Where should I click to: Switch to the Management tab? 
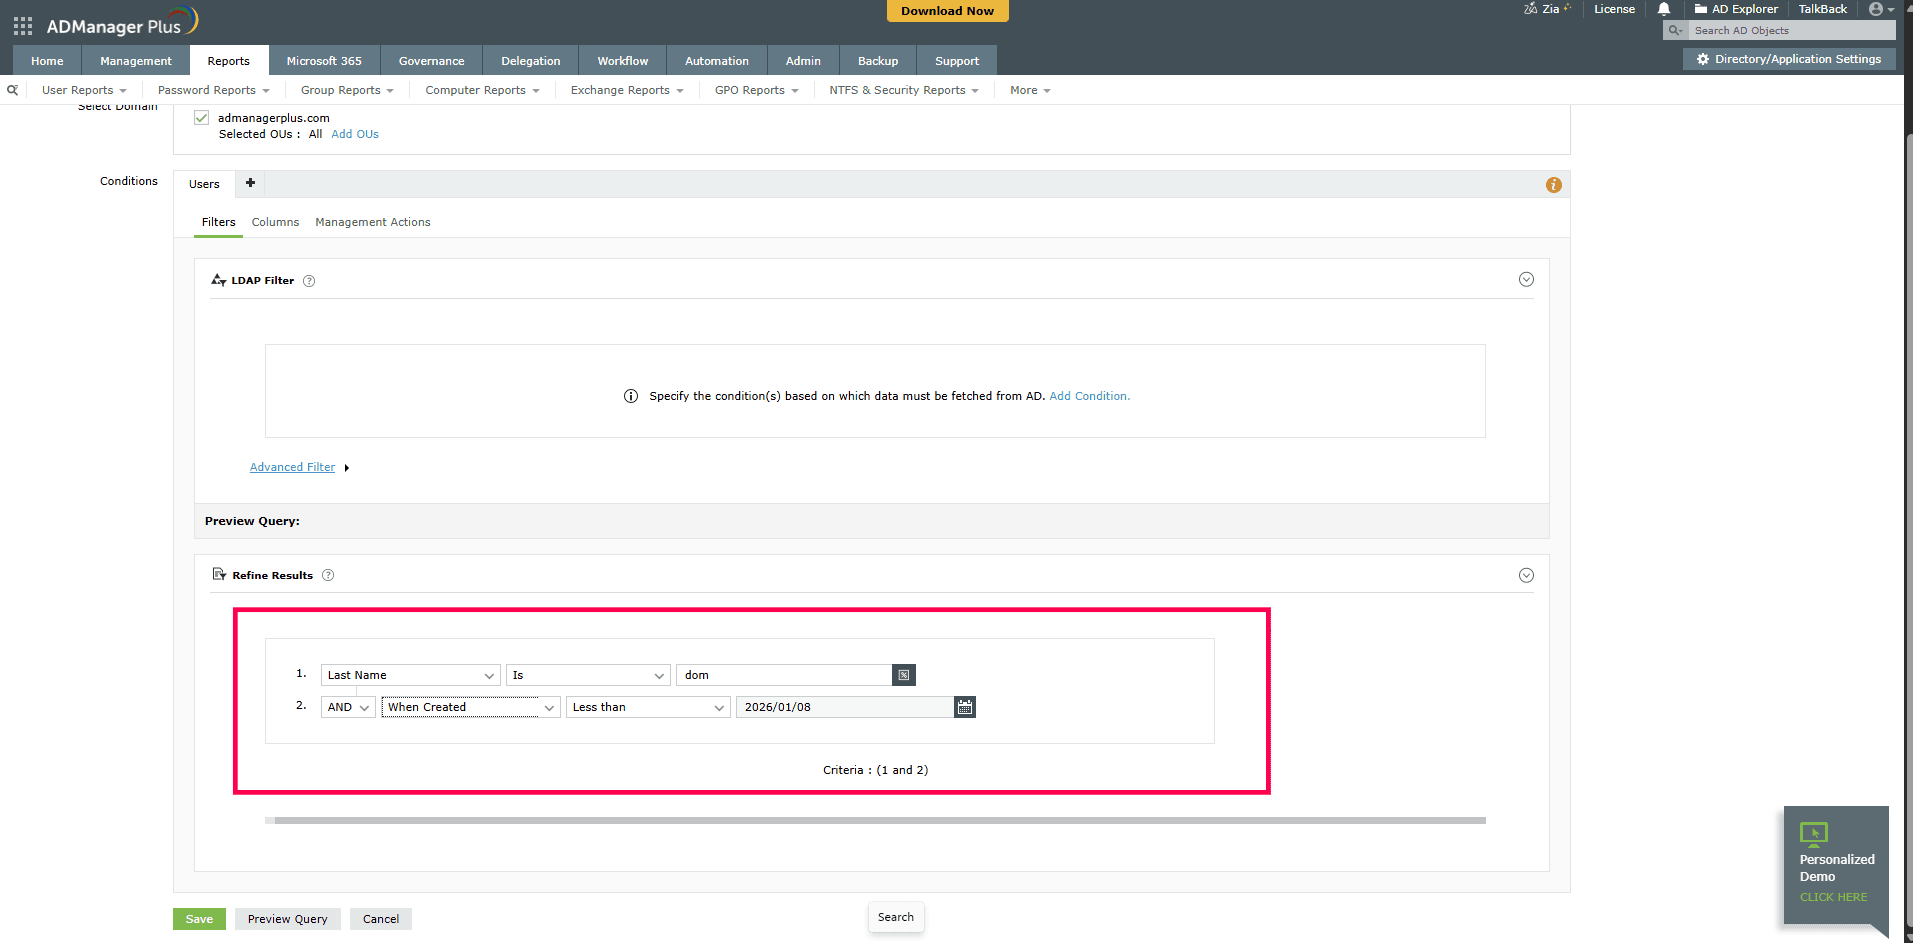click(136, 61)
